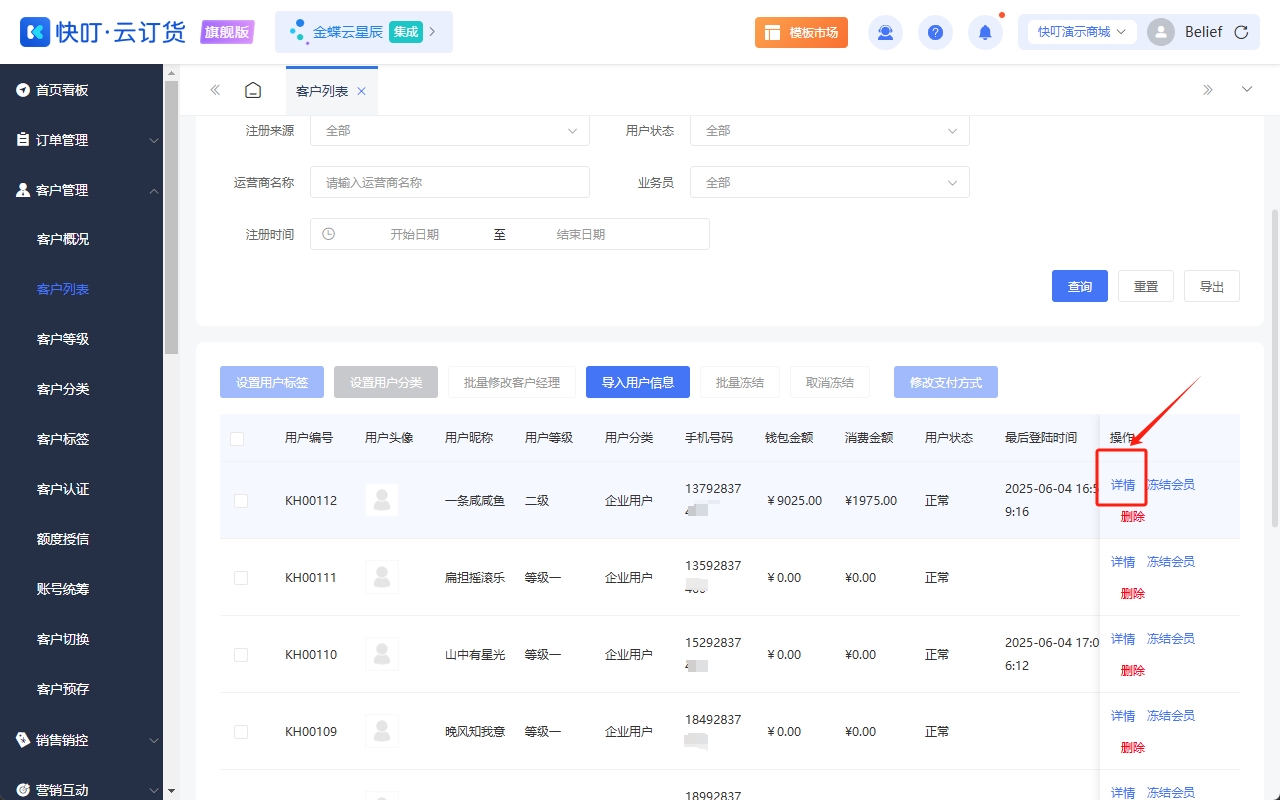
Task: Open 额度授信 in sidebar
Action: (x=63, y=539)
